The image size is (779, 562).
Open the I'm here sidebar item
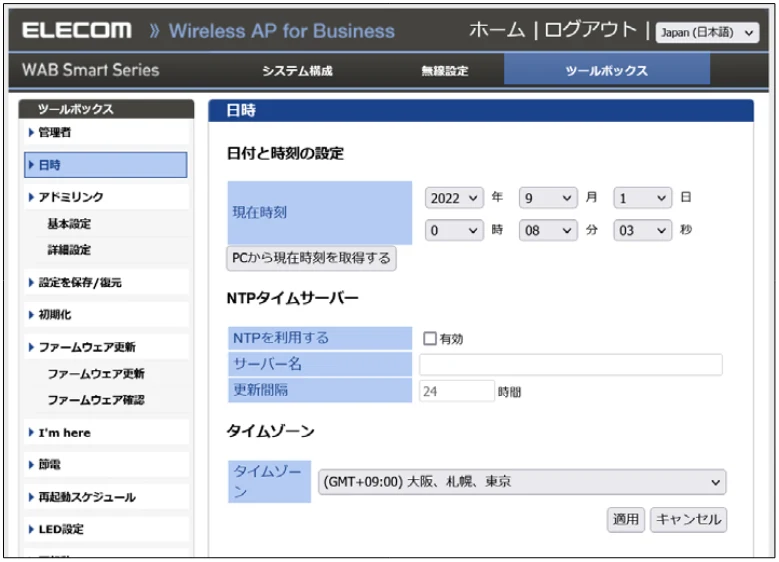(106, 433)
